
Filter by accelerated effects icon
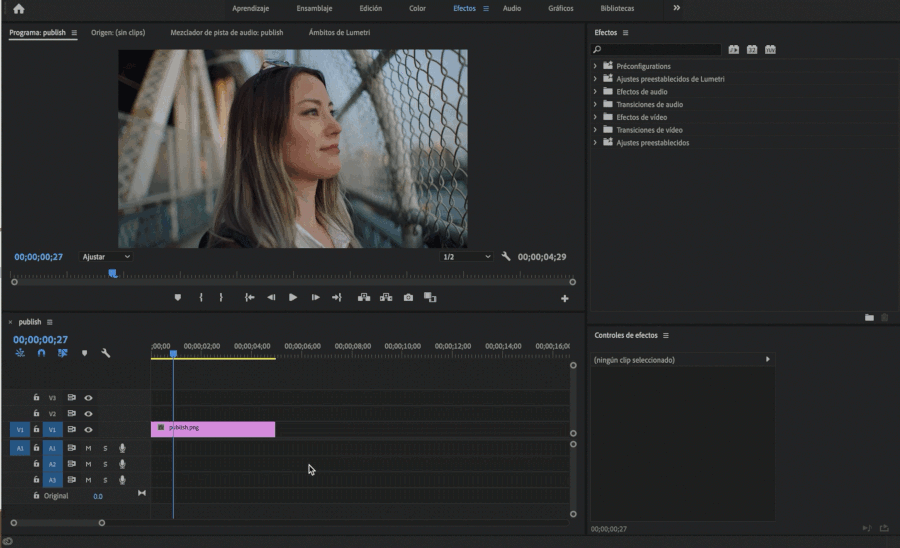click(x=734, y=49)
